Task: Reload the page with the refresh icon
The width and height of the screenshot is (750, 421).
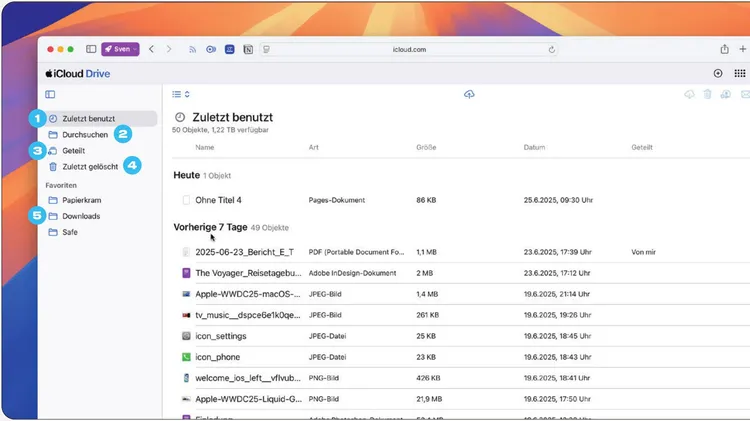Action: point(551,49)
